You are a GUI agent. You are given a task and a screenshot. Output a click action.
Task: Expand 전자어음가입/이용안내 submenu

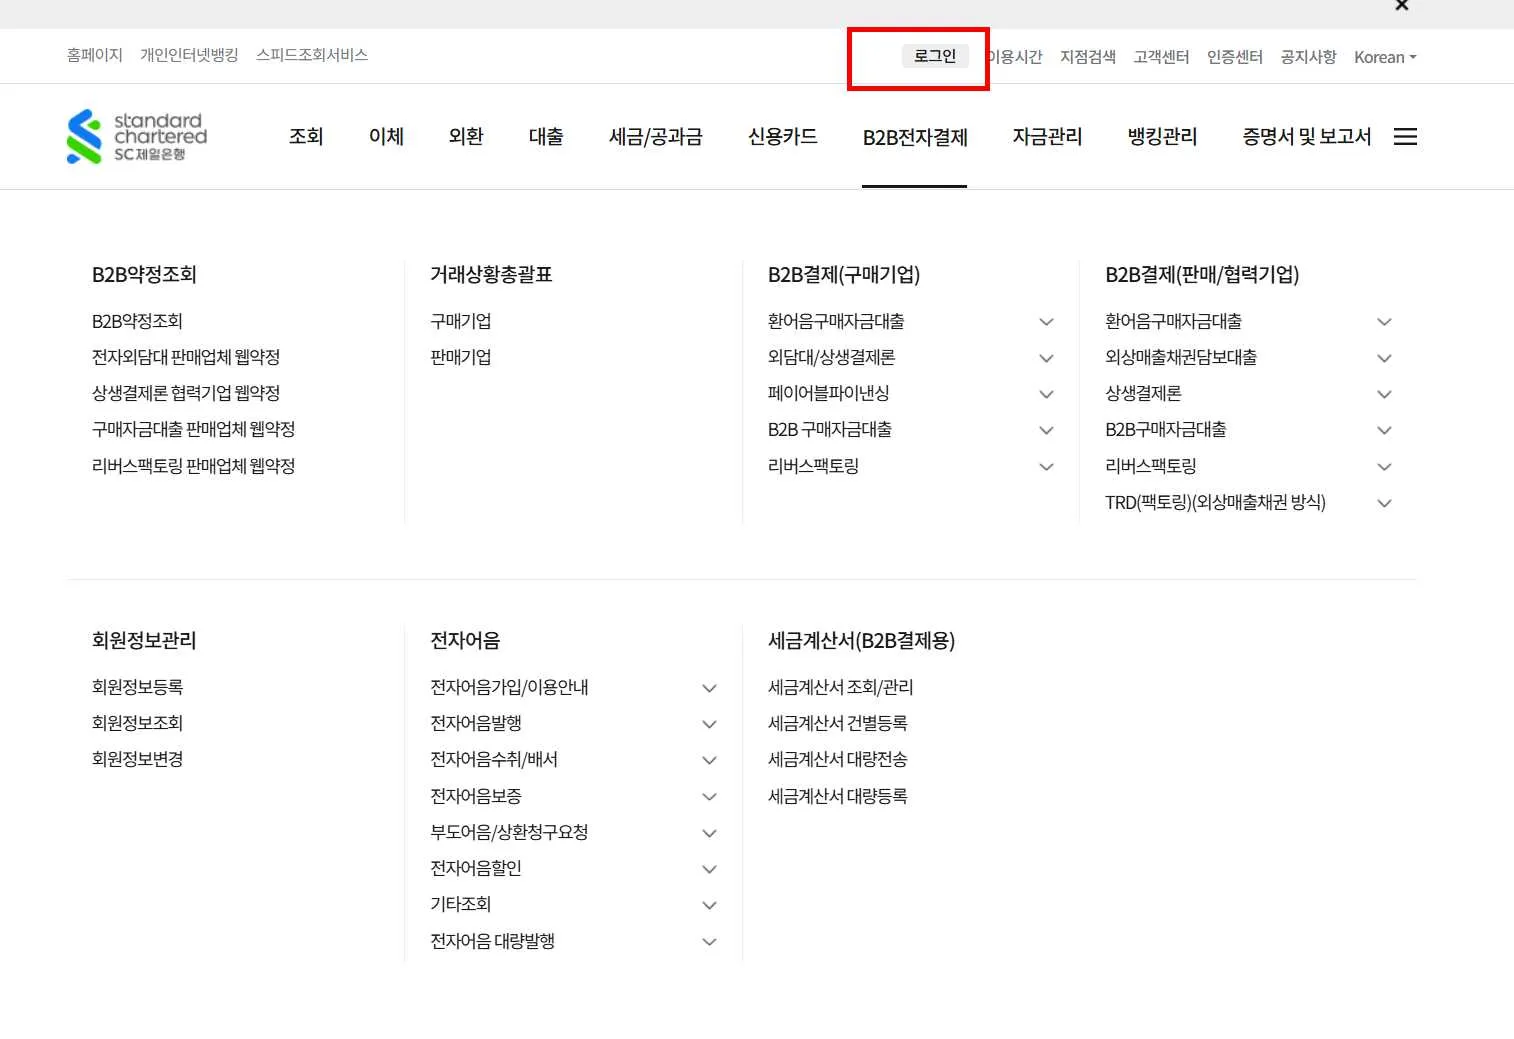click(709, 688)
